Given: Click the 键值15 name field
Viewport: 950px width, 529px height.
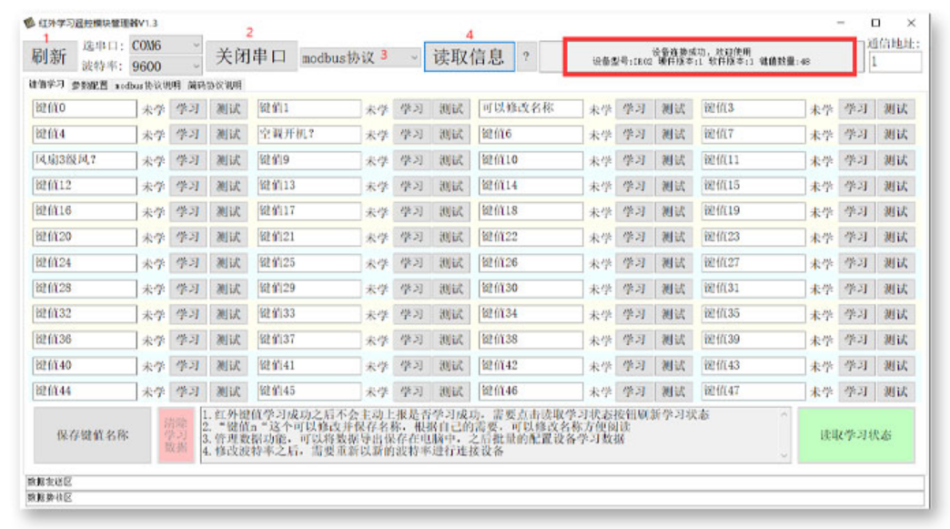Looking at the screenshot, I should pyautogui.click(x=753, y=185).
